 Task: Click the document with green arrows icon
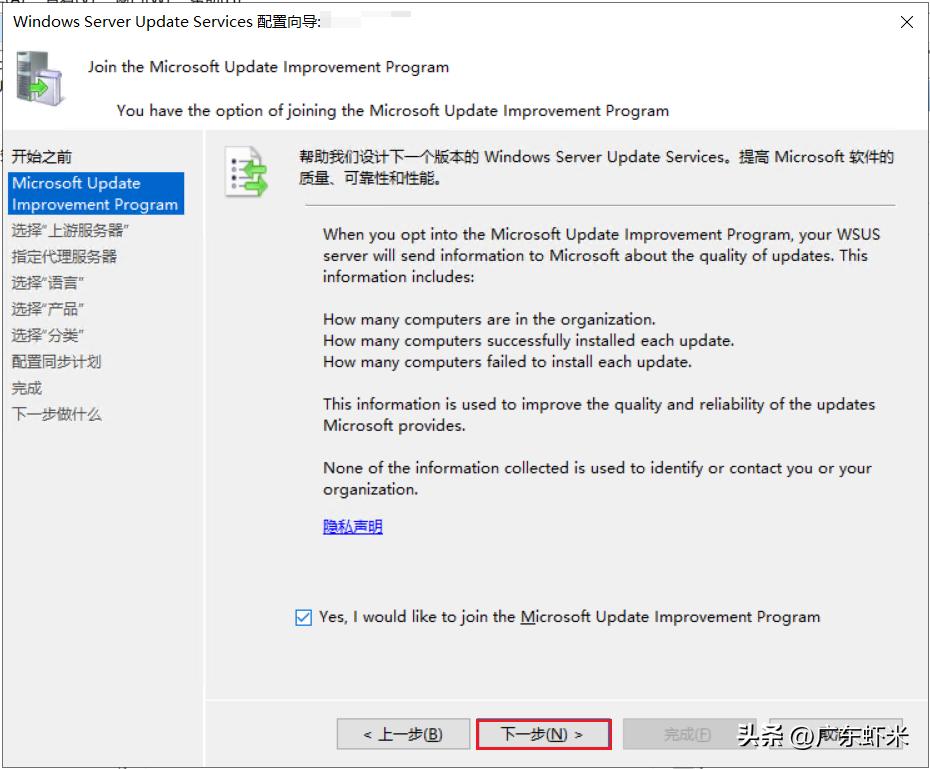tap(247, 172)
